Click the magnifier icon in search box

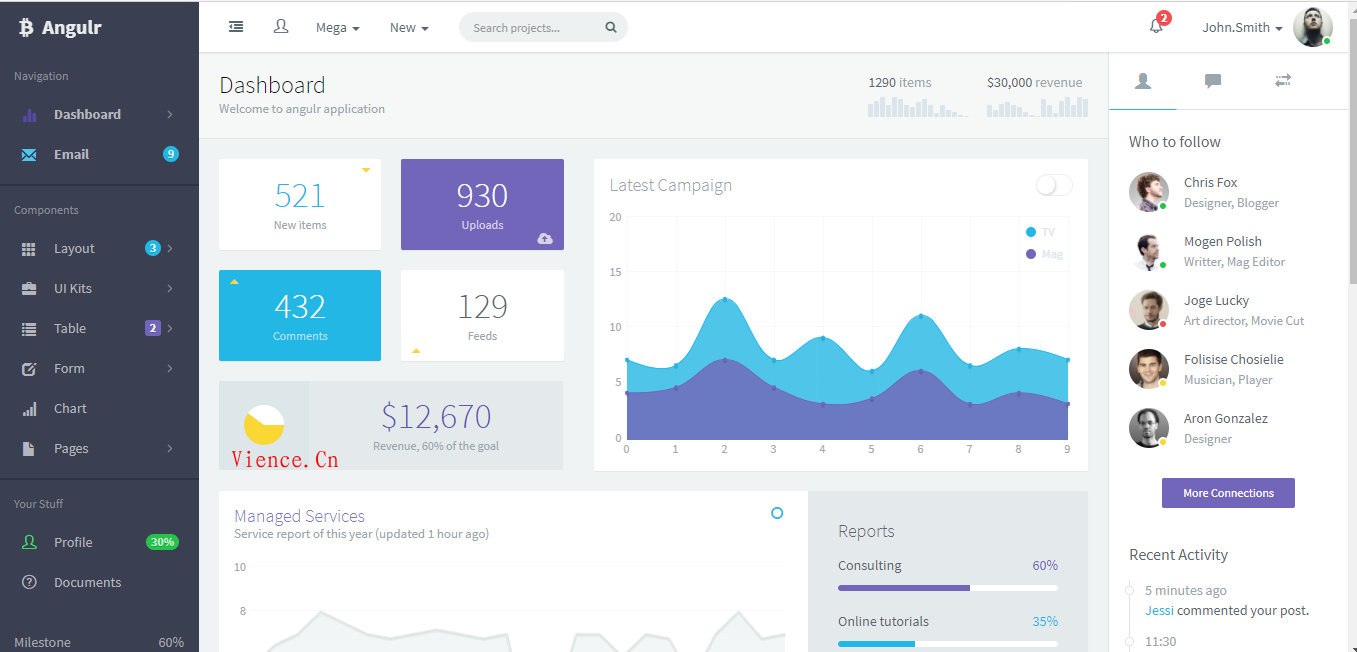[x=611, y=28]
